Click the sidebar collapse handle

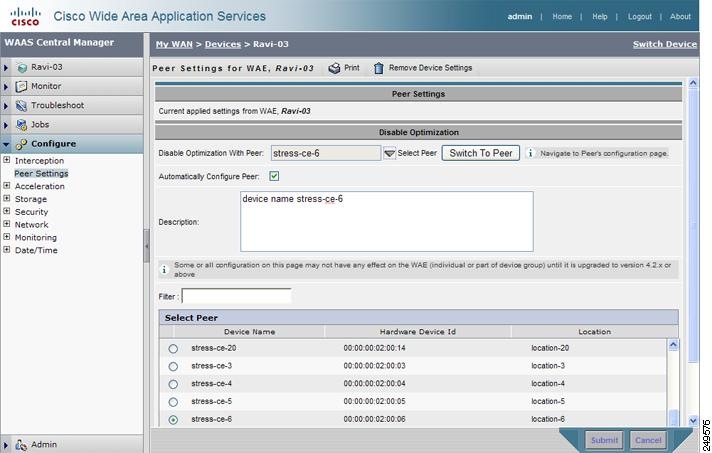147,246
